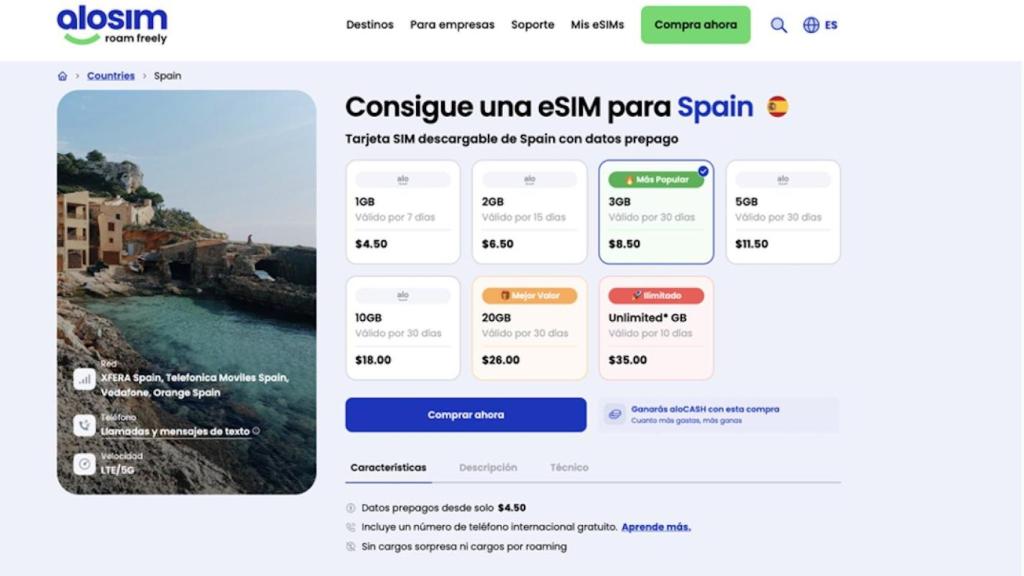Show info for Llamadas y mensajes de texto
The image size is (1024, 576).
256,431
